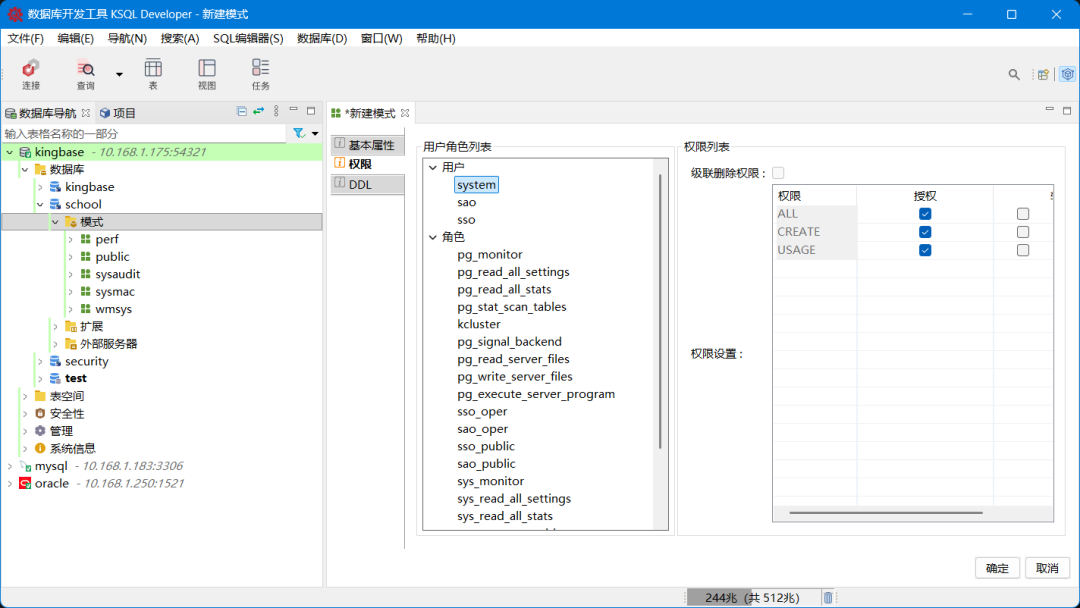Screen dimensions: 1080x608
Task: Click the permissions table horizontal scrollbar
Action: click(886, 512)
